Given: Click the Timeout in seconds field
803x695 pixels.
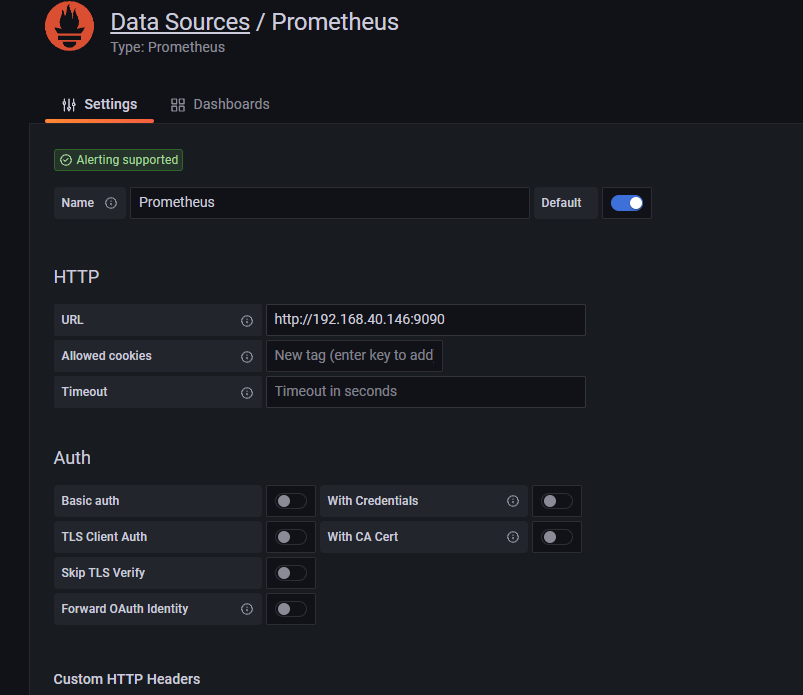Looking at the screenshot, I should click(x=426, y=392).
